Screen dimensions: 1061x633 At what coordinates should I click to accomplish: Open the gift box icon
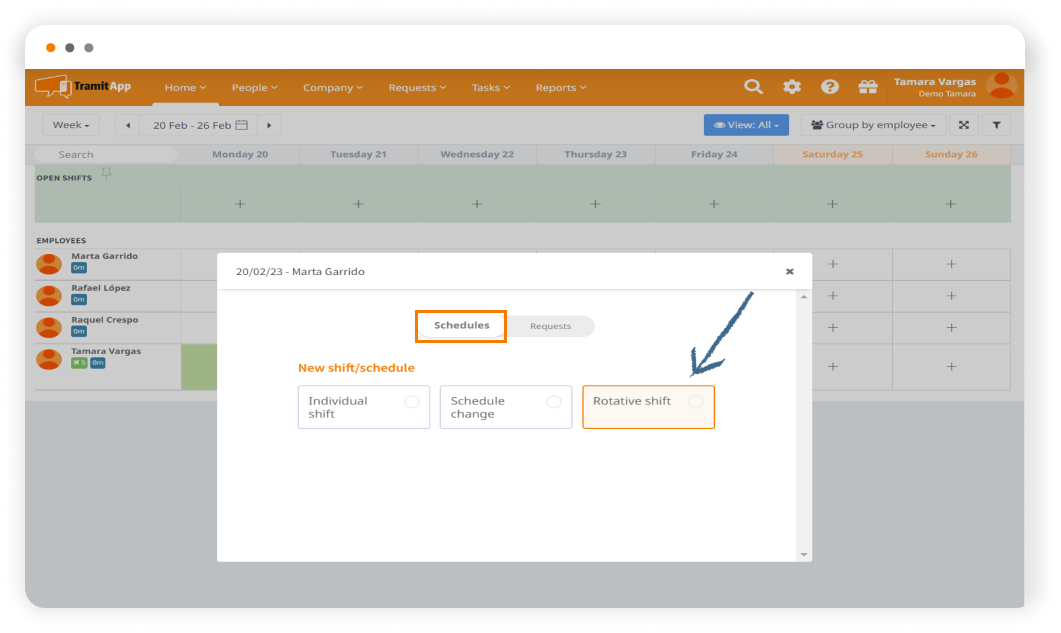pyautogui.click(x=867, y=87)
